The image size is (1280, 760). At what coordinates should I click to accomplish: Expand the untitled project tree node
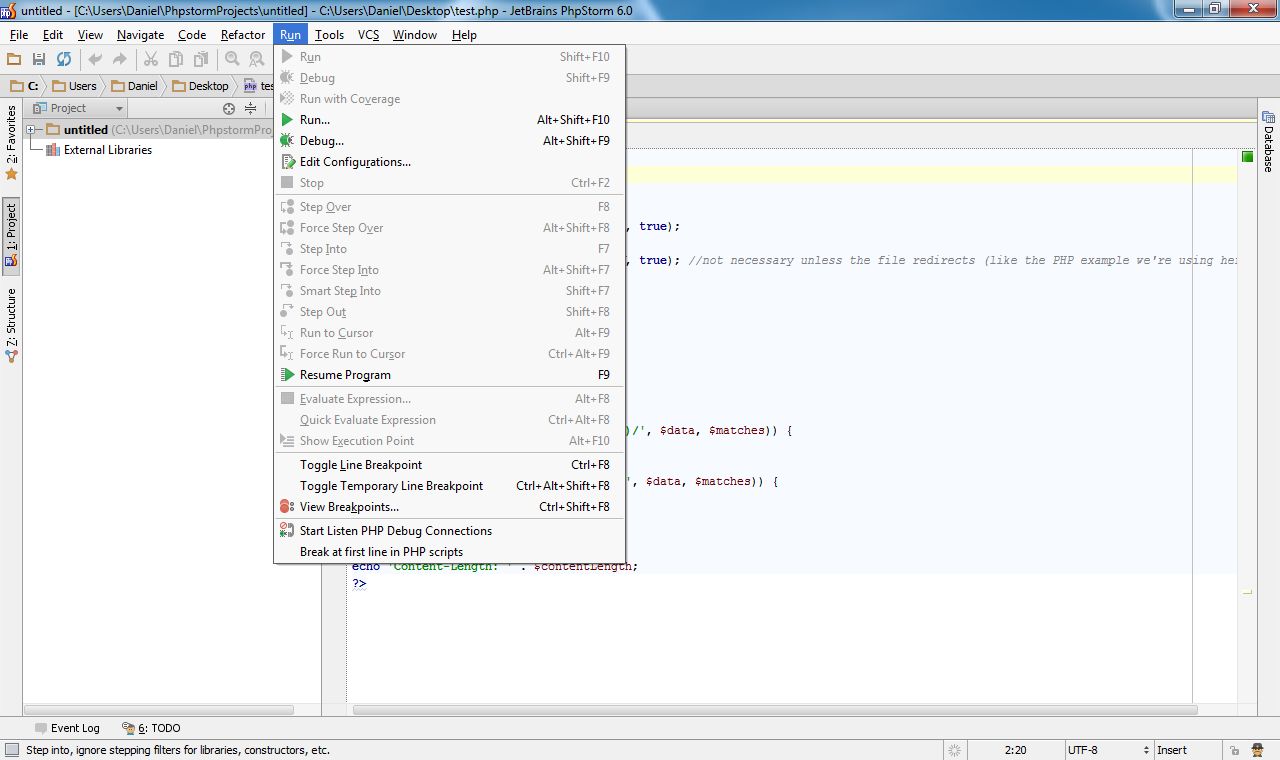31,130
